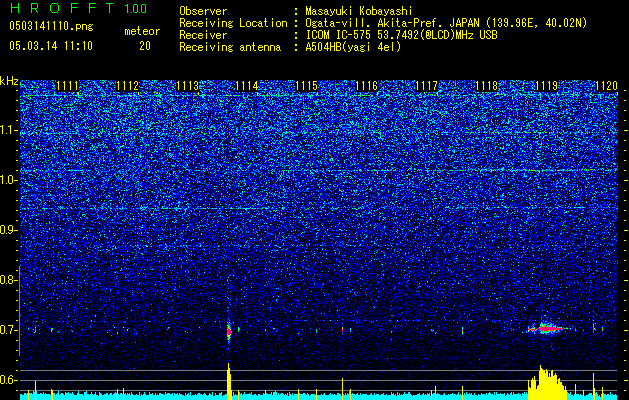Click the 1.1 kHz frequency label
This screenshot has width=629, height=400.
(x=9, y=130)
